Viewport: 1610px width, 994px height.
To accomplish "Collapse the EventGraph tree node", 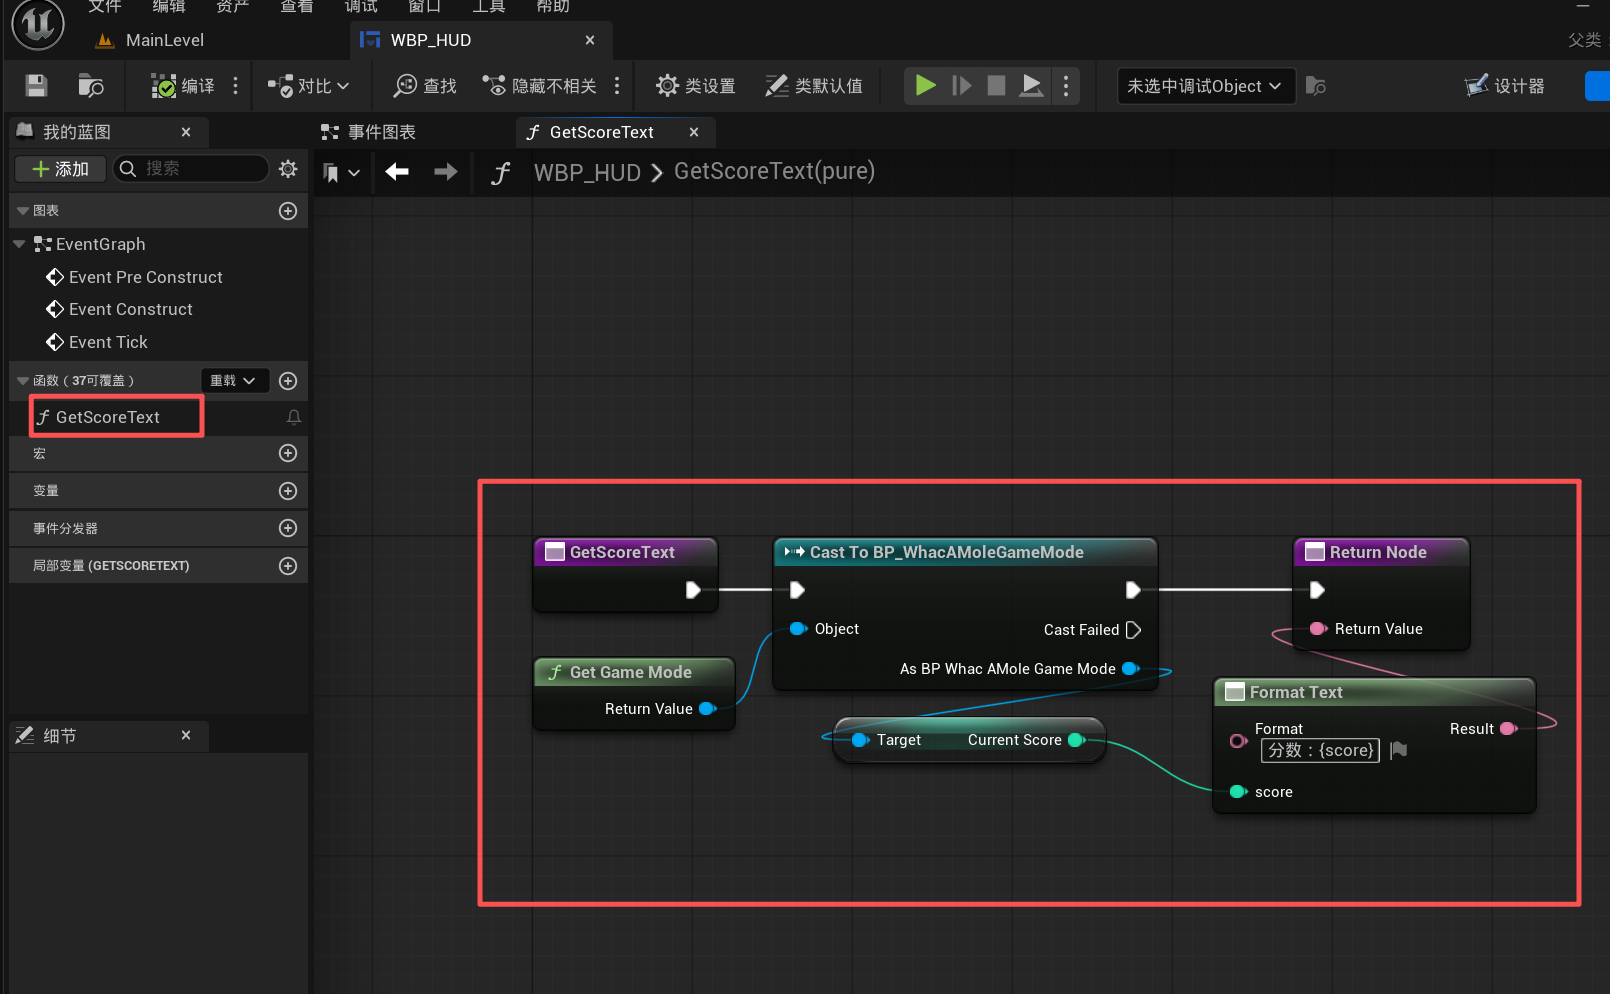I will 19,244.
